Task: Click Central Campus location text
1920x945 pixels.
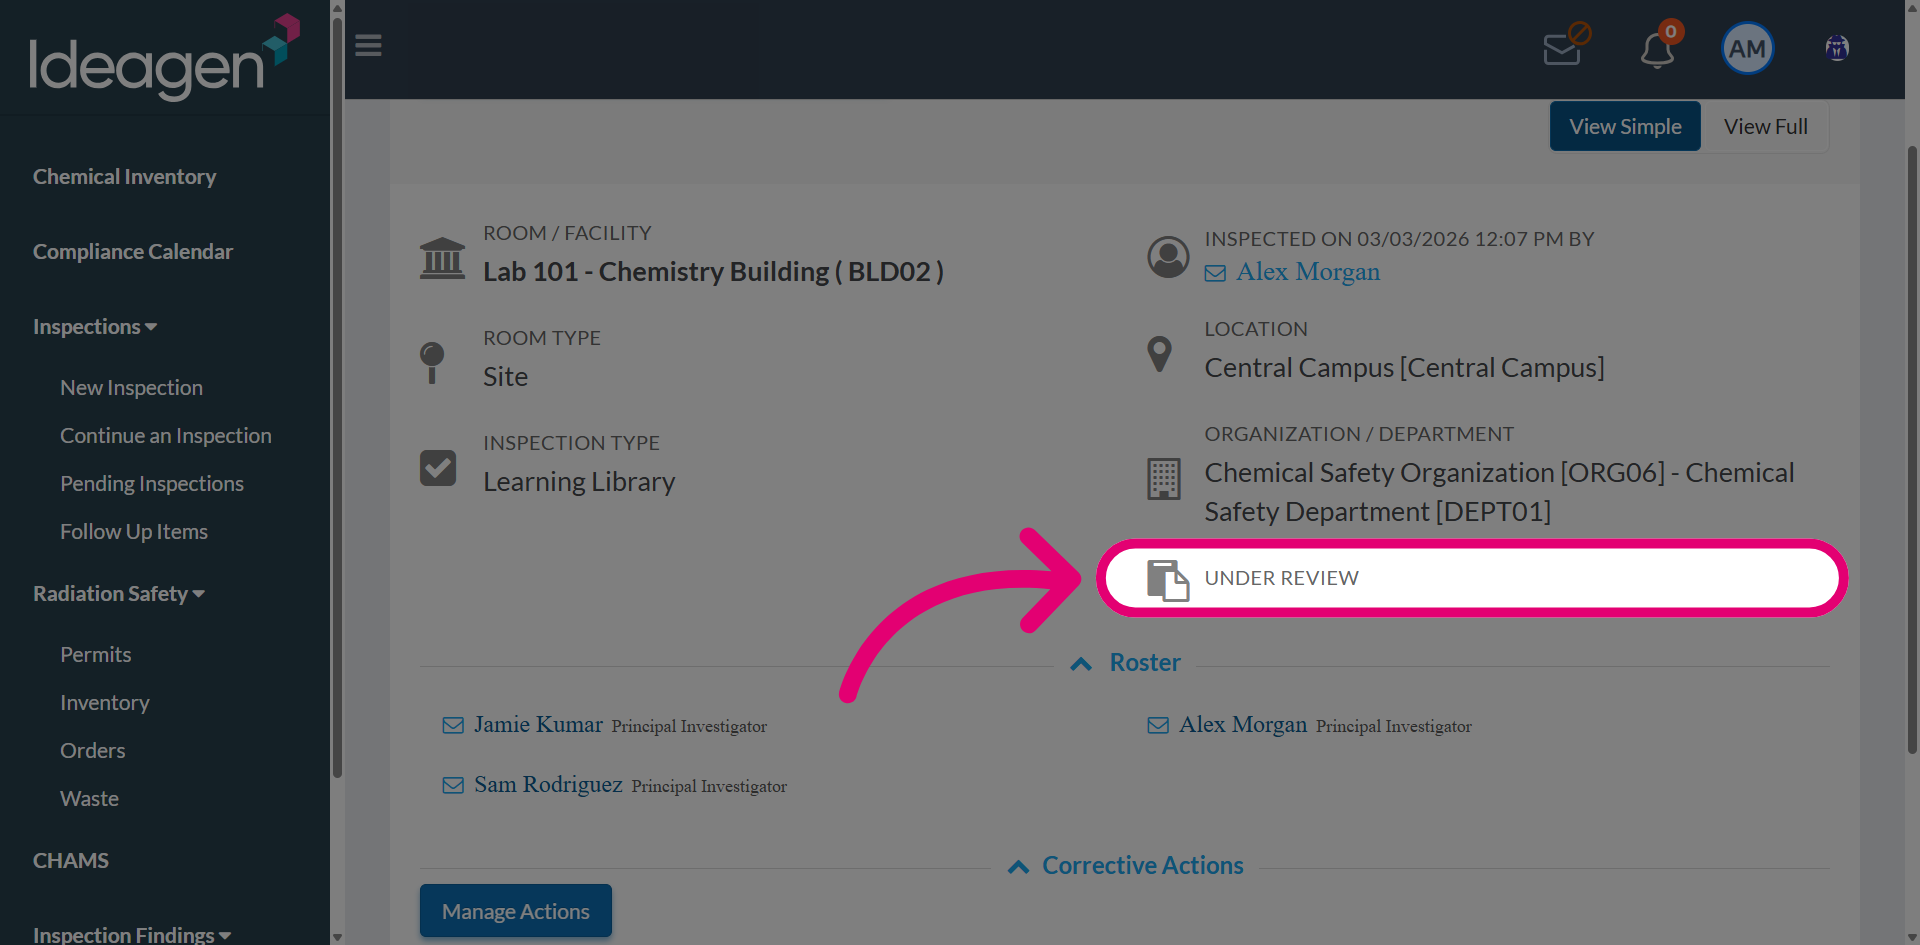Action: click(x=1404, y=368)
